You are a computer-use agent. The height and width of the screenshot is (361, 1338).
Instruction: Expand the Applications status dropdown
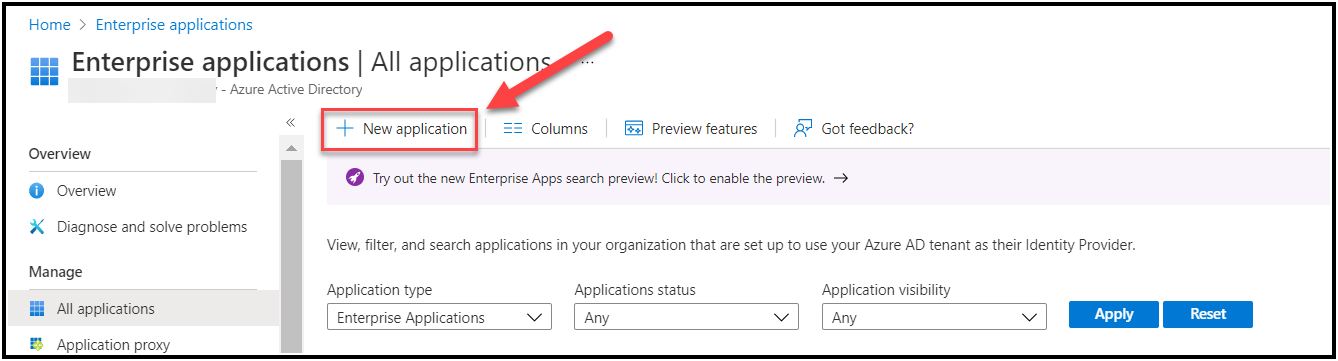pos(686,318)
